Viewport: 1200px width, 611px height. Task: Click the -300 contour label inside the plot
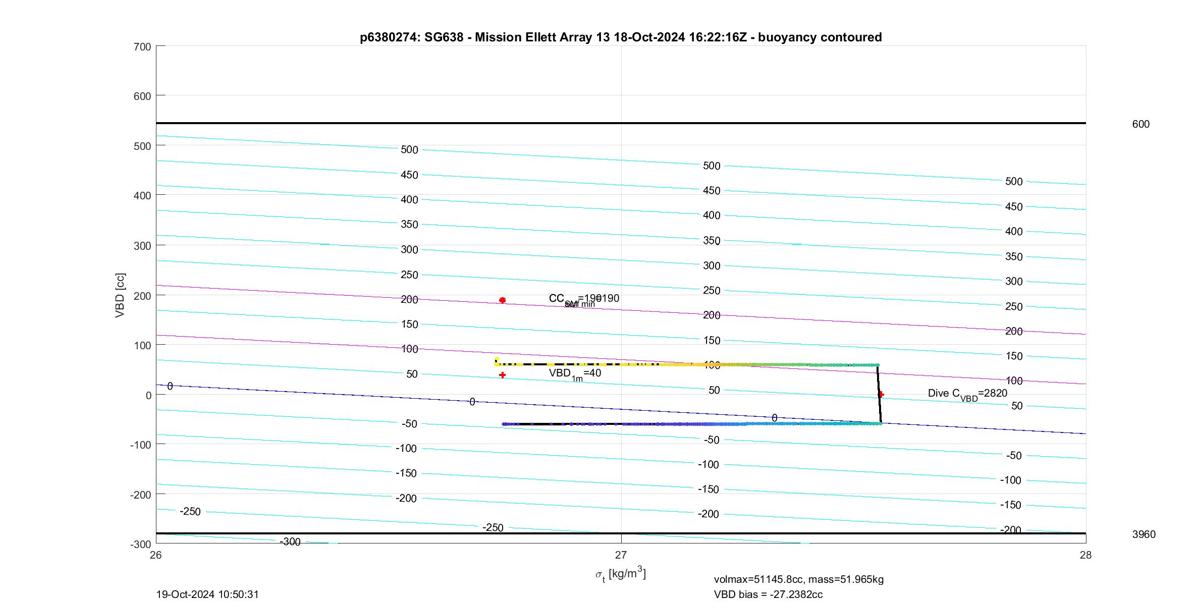(290, 542)
